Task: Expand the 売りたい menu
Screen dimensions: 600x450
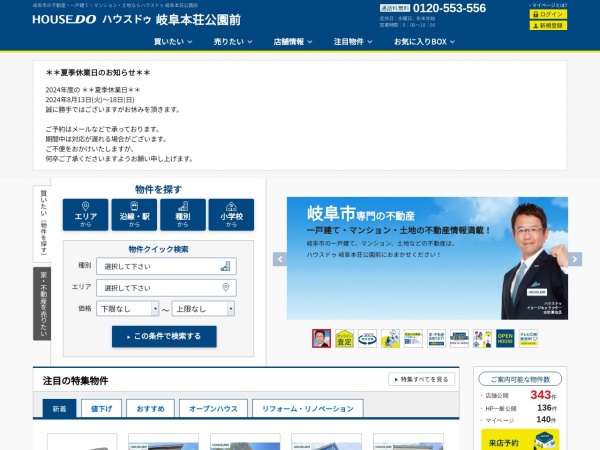Action: point(233,42)
